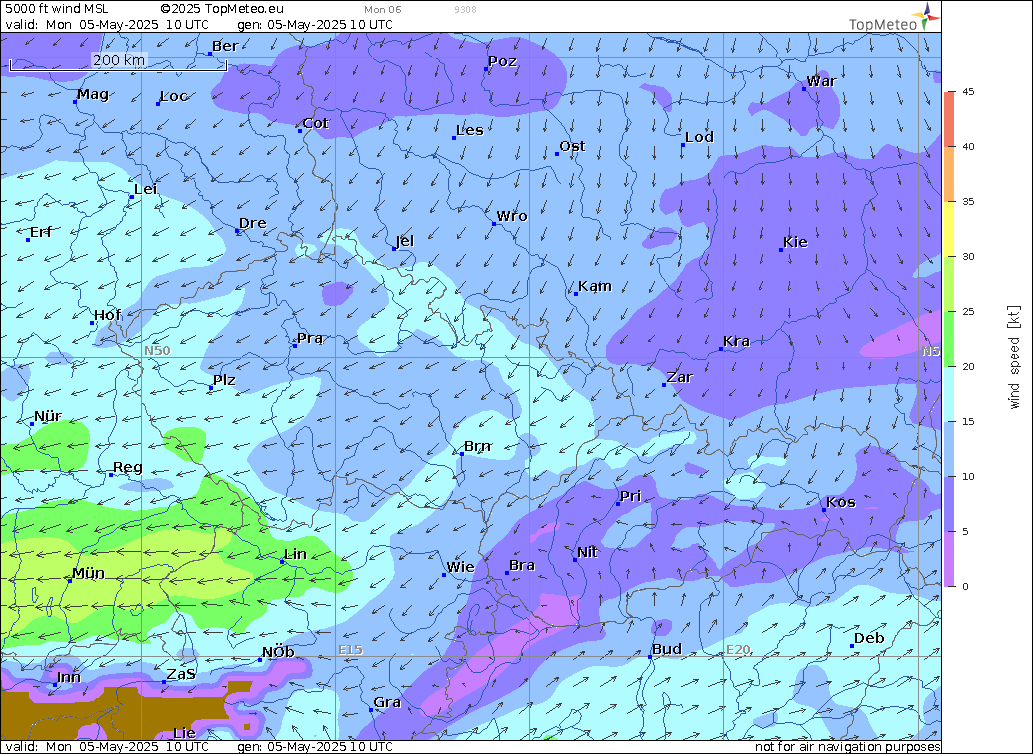Select the grey 'Mon 06' label
The image size is (1033, 754).
tap(382, 9)
